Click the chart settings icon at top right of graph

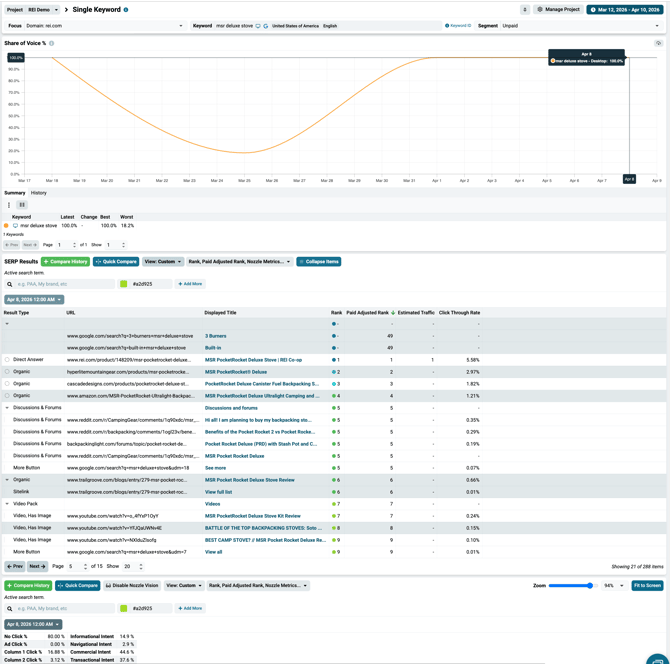click(x=658, y=43)
